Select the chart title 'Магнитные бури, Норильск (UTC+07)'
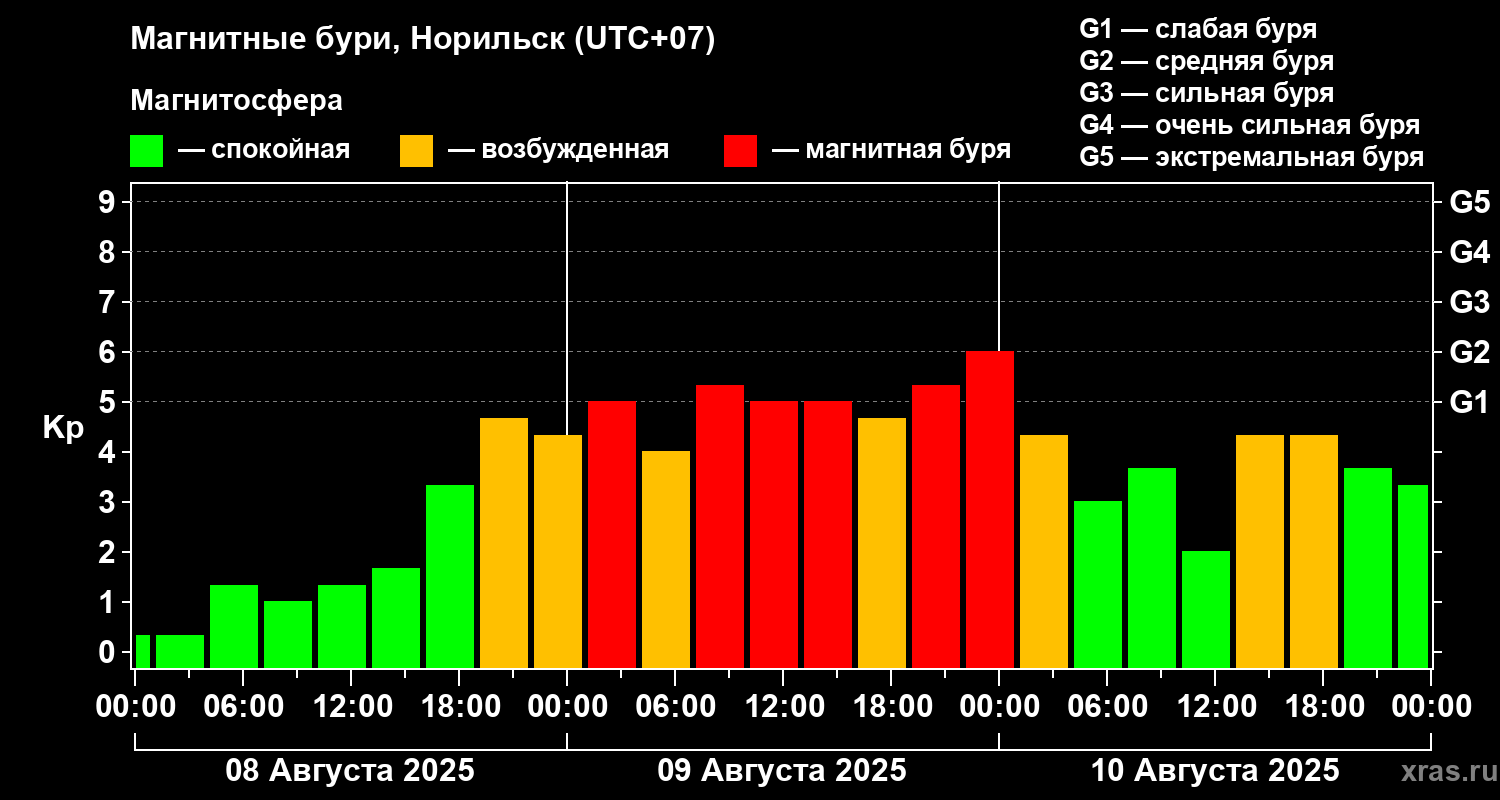This screenshot has height=800, width=1500. click(x=423, y=41)
